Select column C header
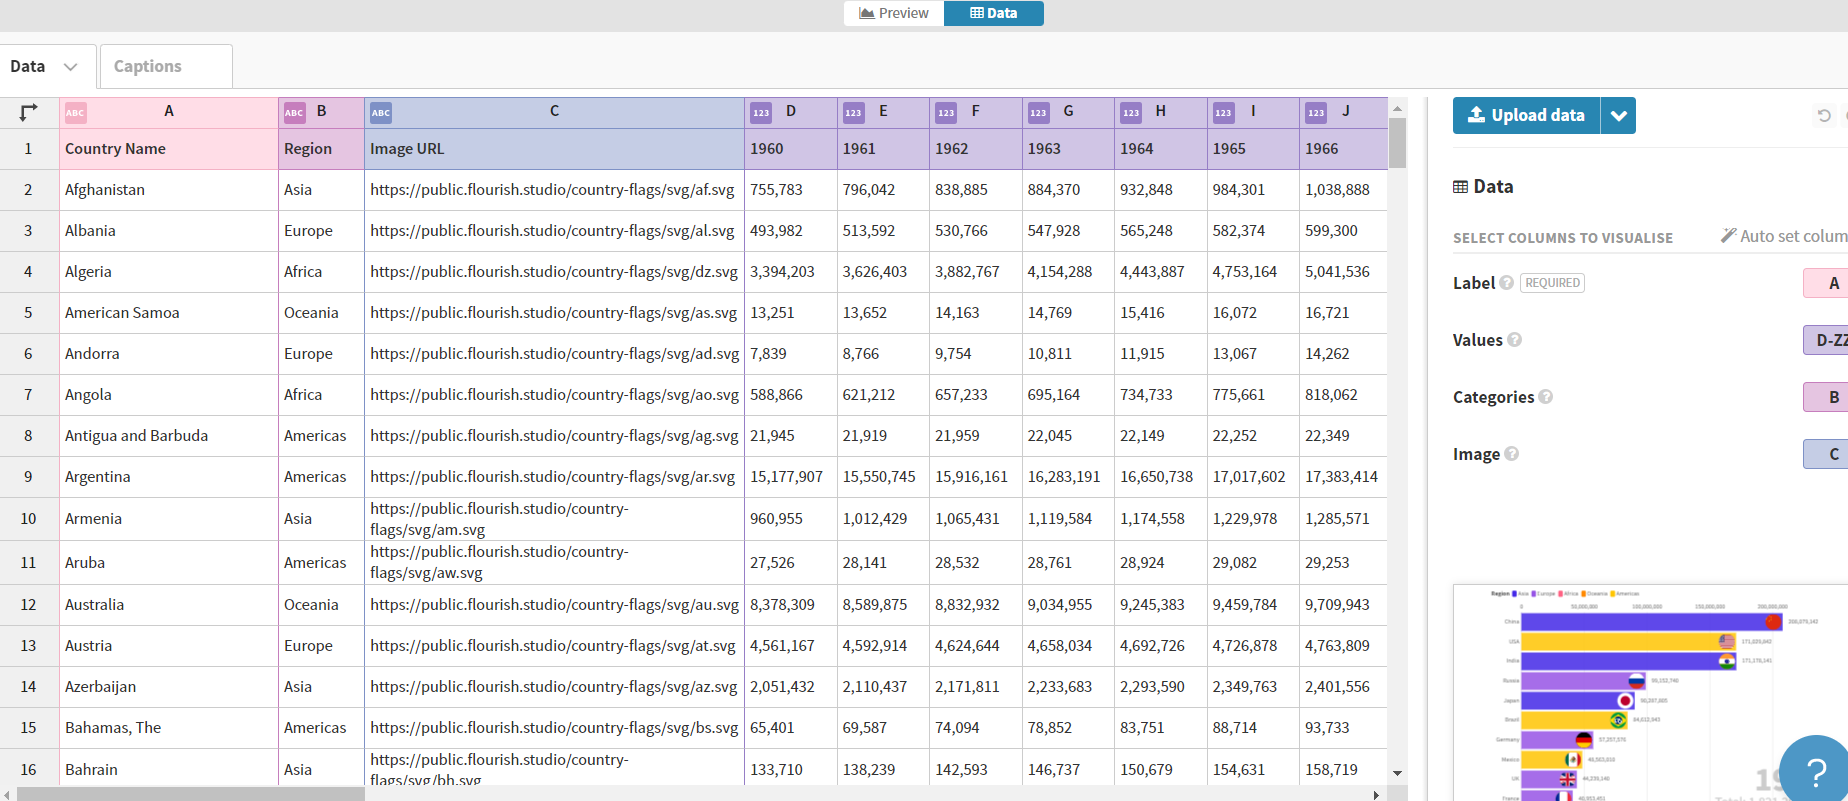The image size is (1848, 801). pyautogui.click(x=554, y=112)
